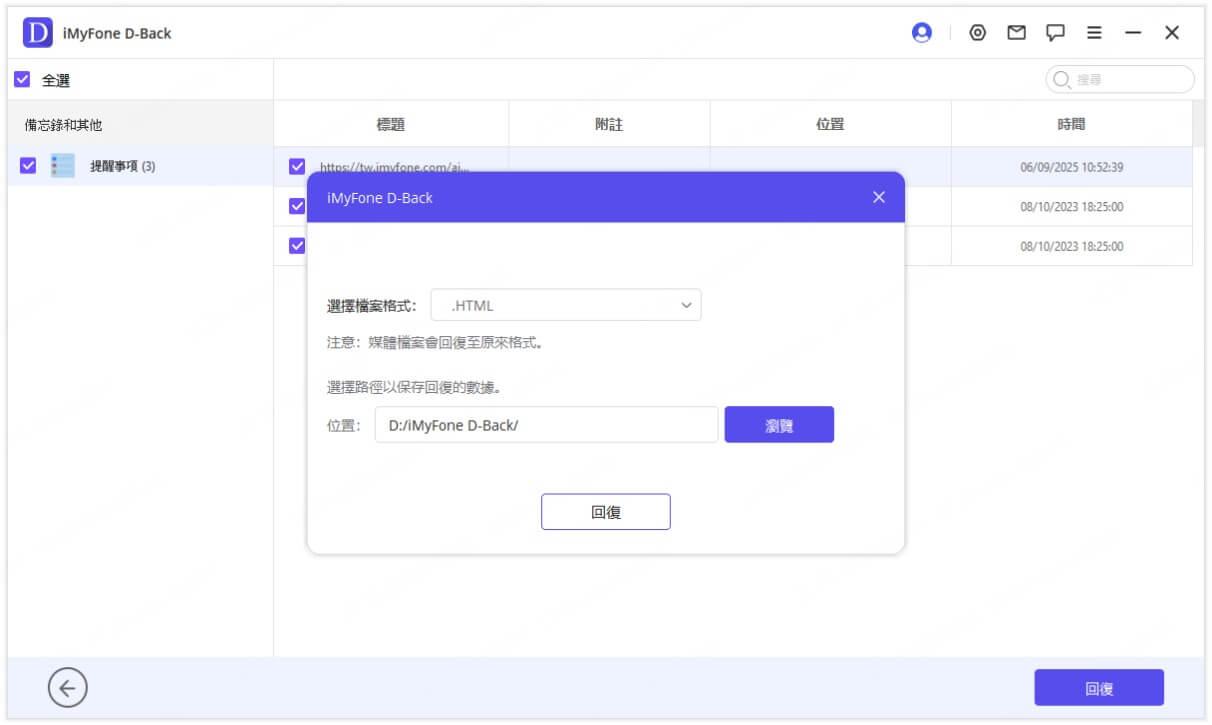
Task: Expand the file format chevron arrow
Action: (x=685, y=305)
